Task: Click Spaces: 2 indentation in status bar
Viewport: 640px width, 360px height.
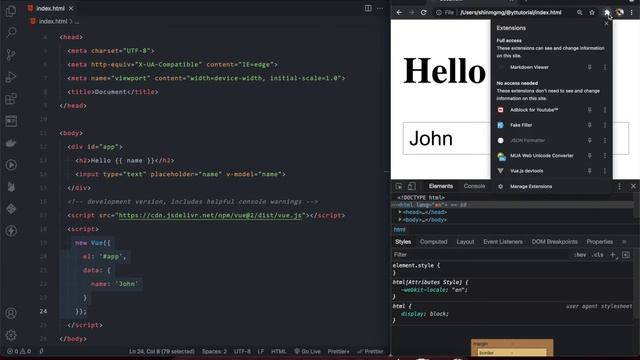Action: (214, 351)
